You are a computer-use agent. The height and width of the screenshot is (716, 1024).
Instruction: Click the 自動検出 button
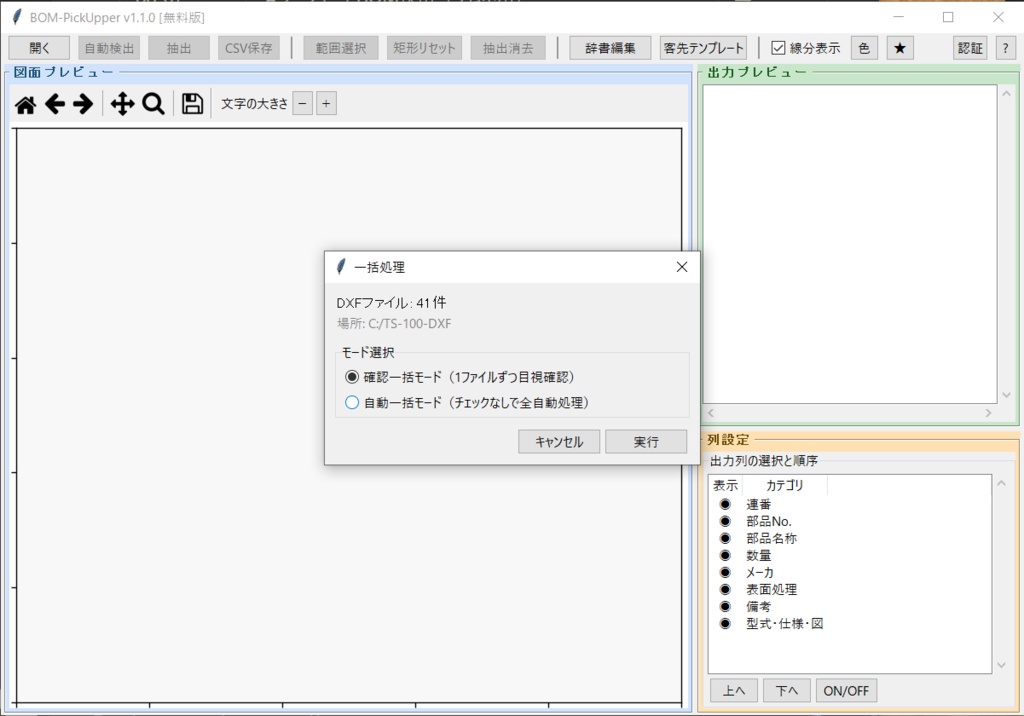[x=109, y=48]
